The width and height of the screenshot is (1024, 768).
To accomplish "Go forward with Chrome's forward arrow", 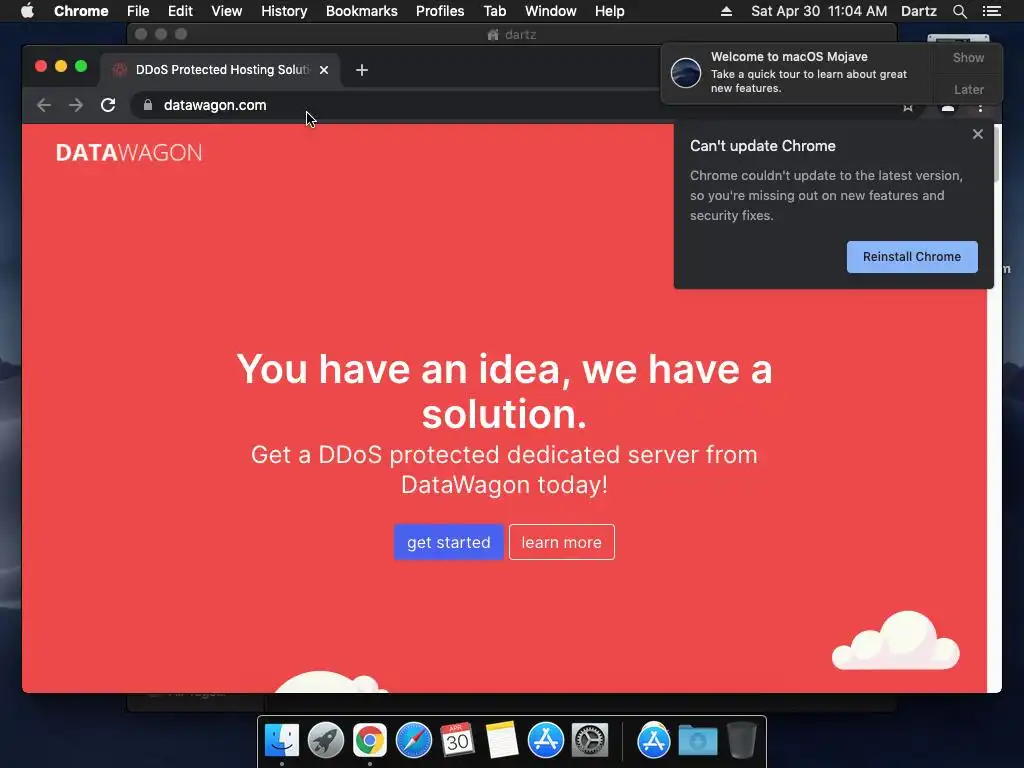I will (76, 105).
